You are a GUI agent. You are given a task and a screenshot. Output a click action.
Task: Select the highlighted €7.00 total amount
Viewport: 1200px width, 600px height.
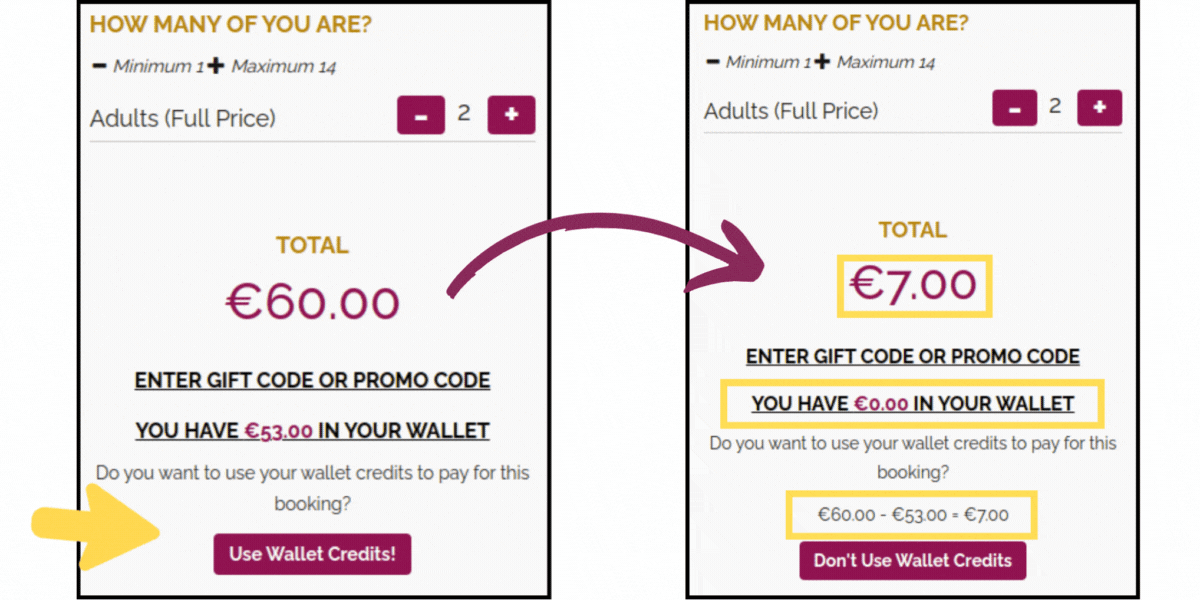coord(913,285)
